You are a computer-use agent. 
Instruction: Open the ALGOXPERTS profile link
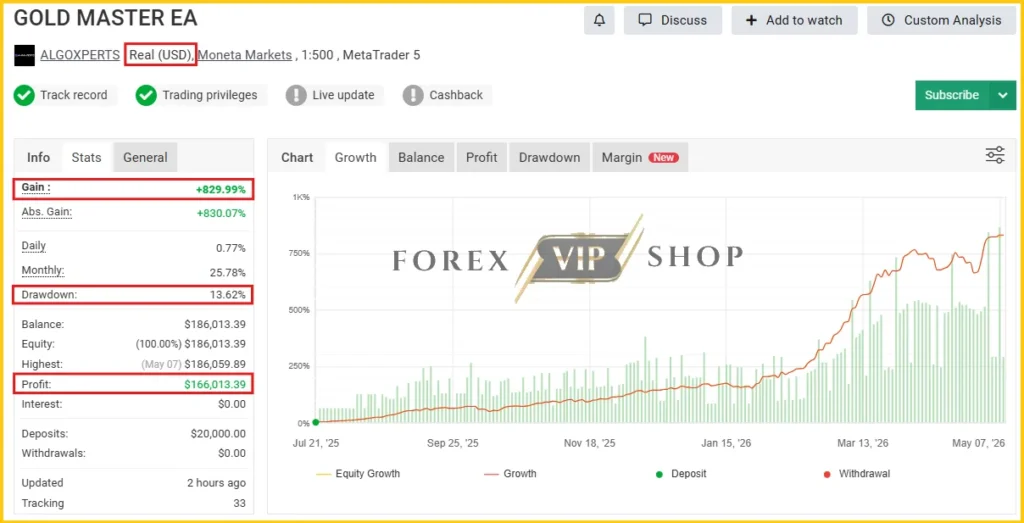click(x=80, y=55)
